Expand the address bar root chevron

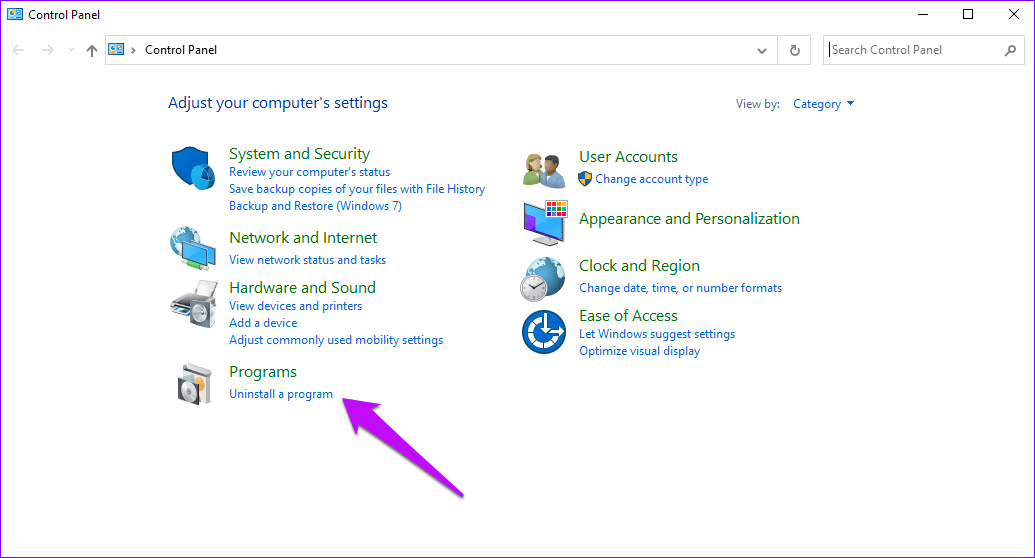(x=133, y=50)
